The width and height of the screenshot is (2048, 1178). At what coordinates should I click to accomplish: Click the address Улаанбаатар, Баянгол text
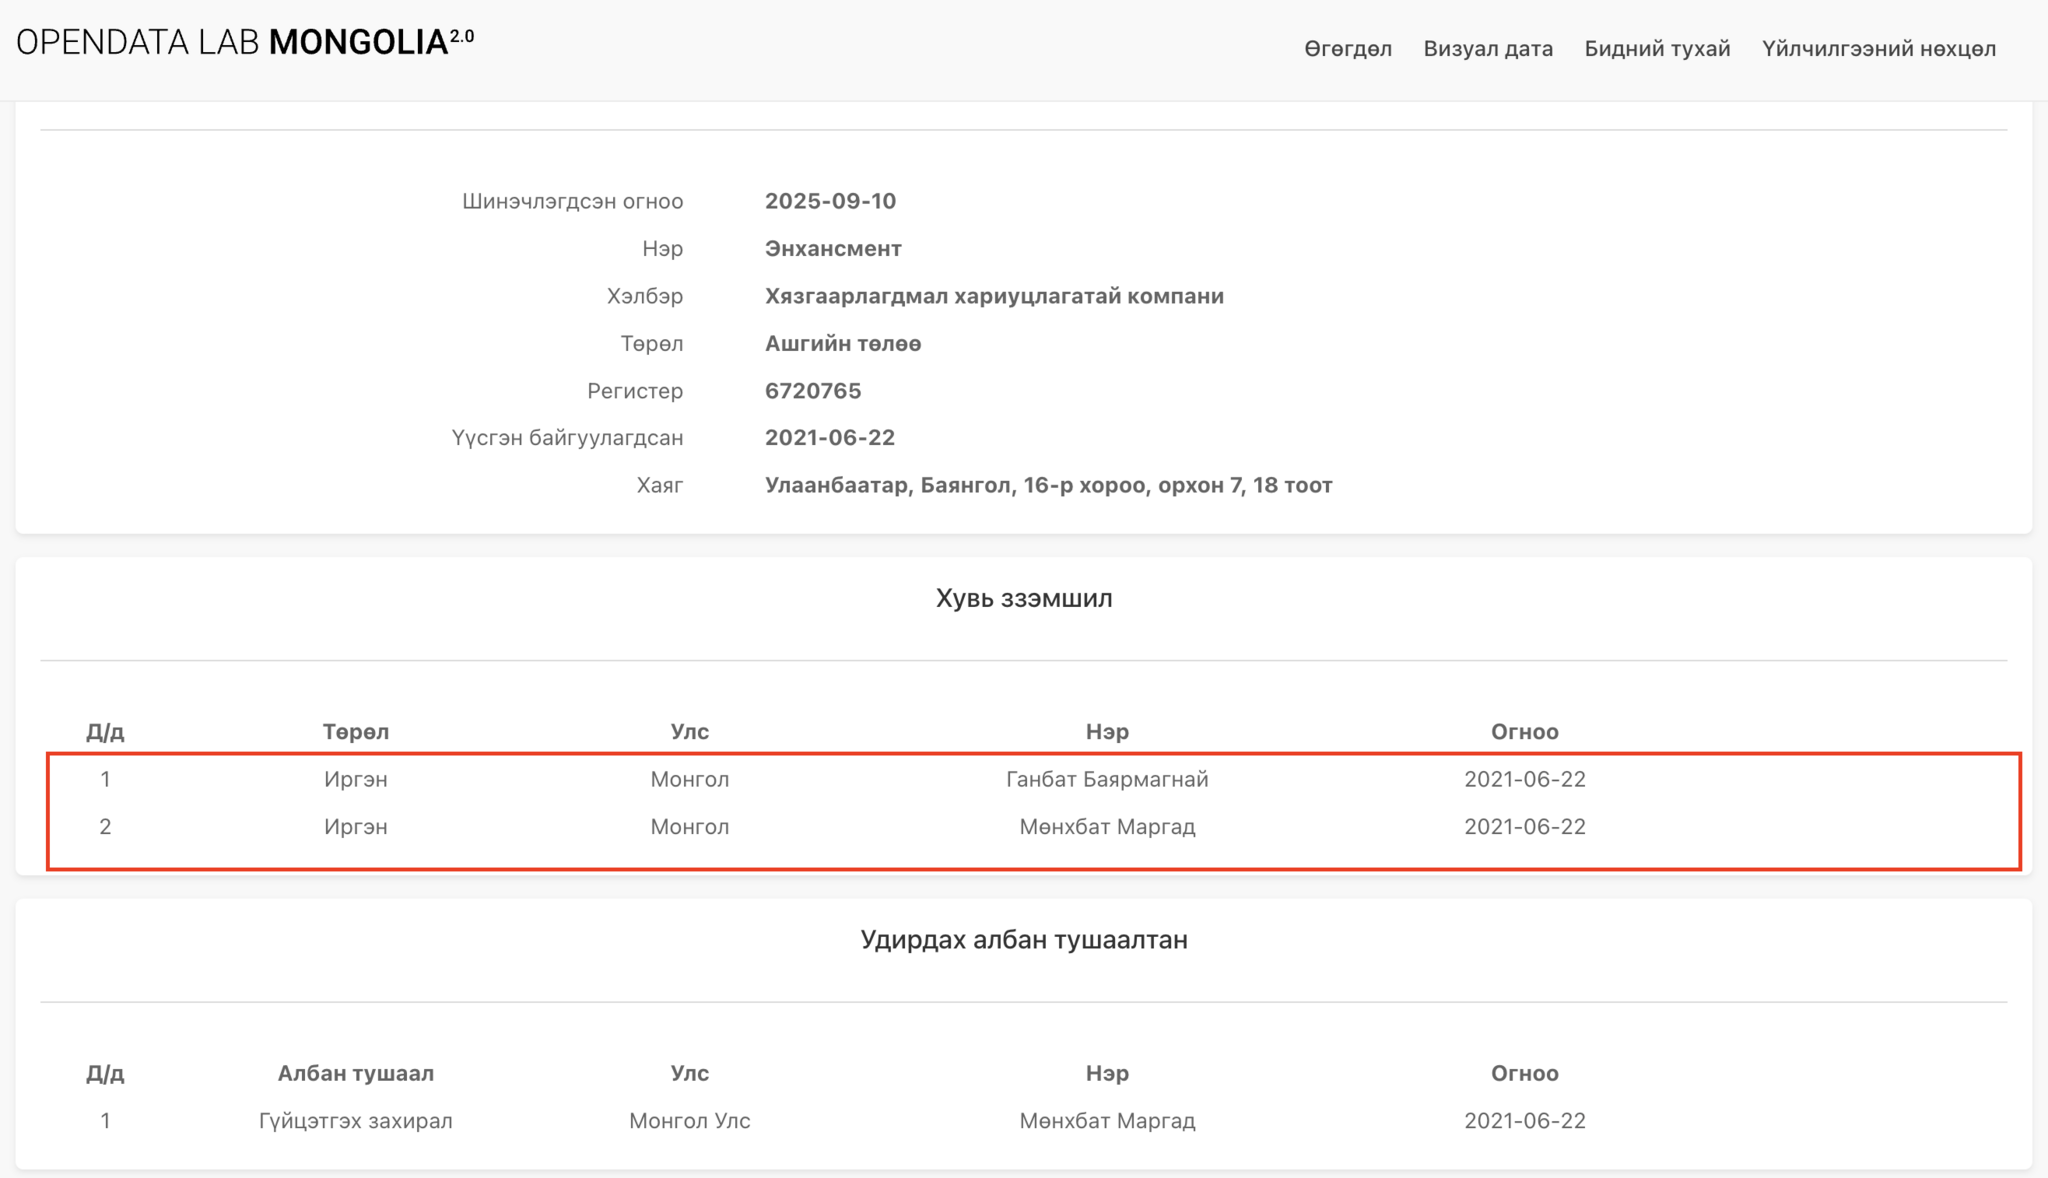point(1047,485)
